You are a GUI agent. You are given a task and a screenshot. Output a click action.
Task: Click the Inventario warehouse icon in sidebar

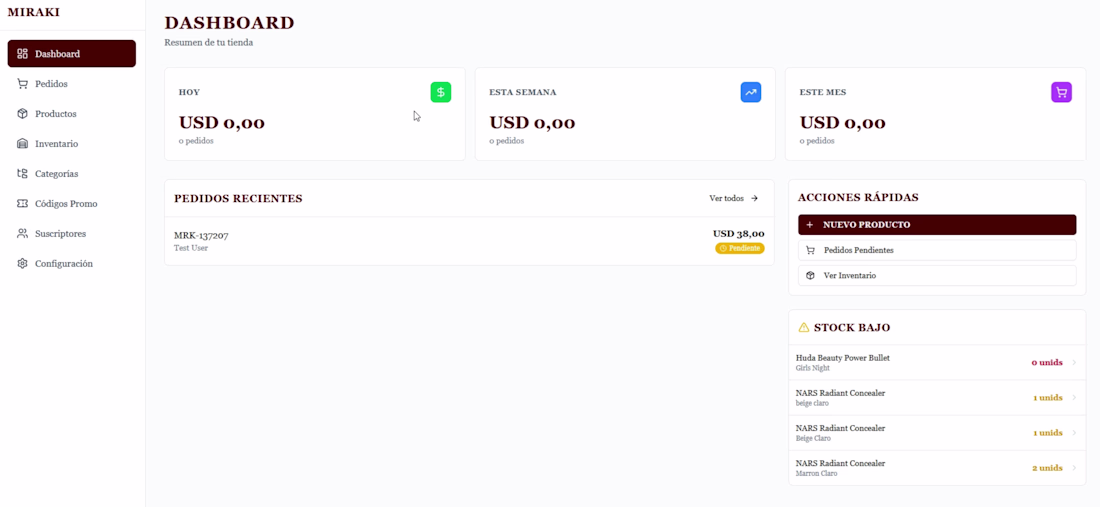pyautogui.click(x=23, y=144)
